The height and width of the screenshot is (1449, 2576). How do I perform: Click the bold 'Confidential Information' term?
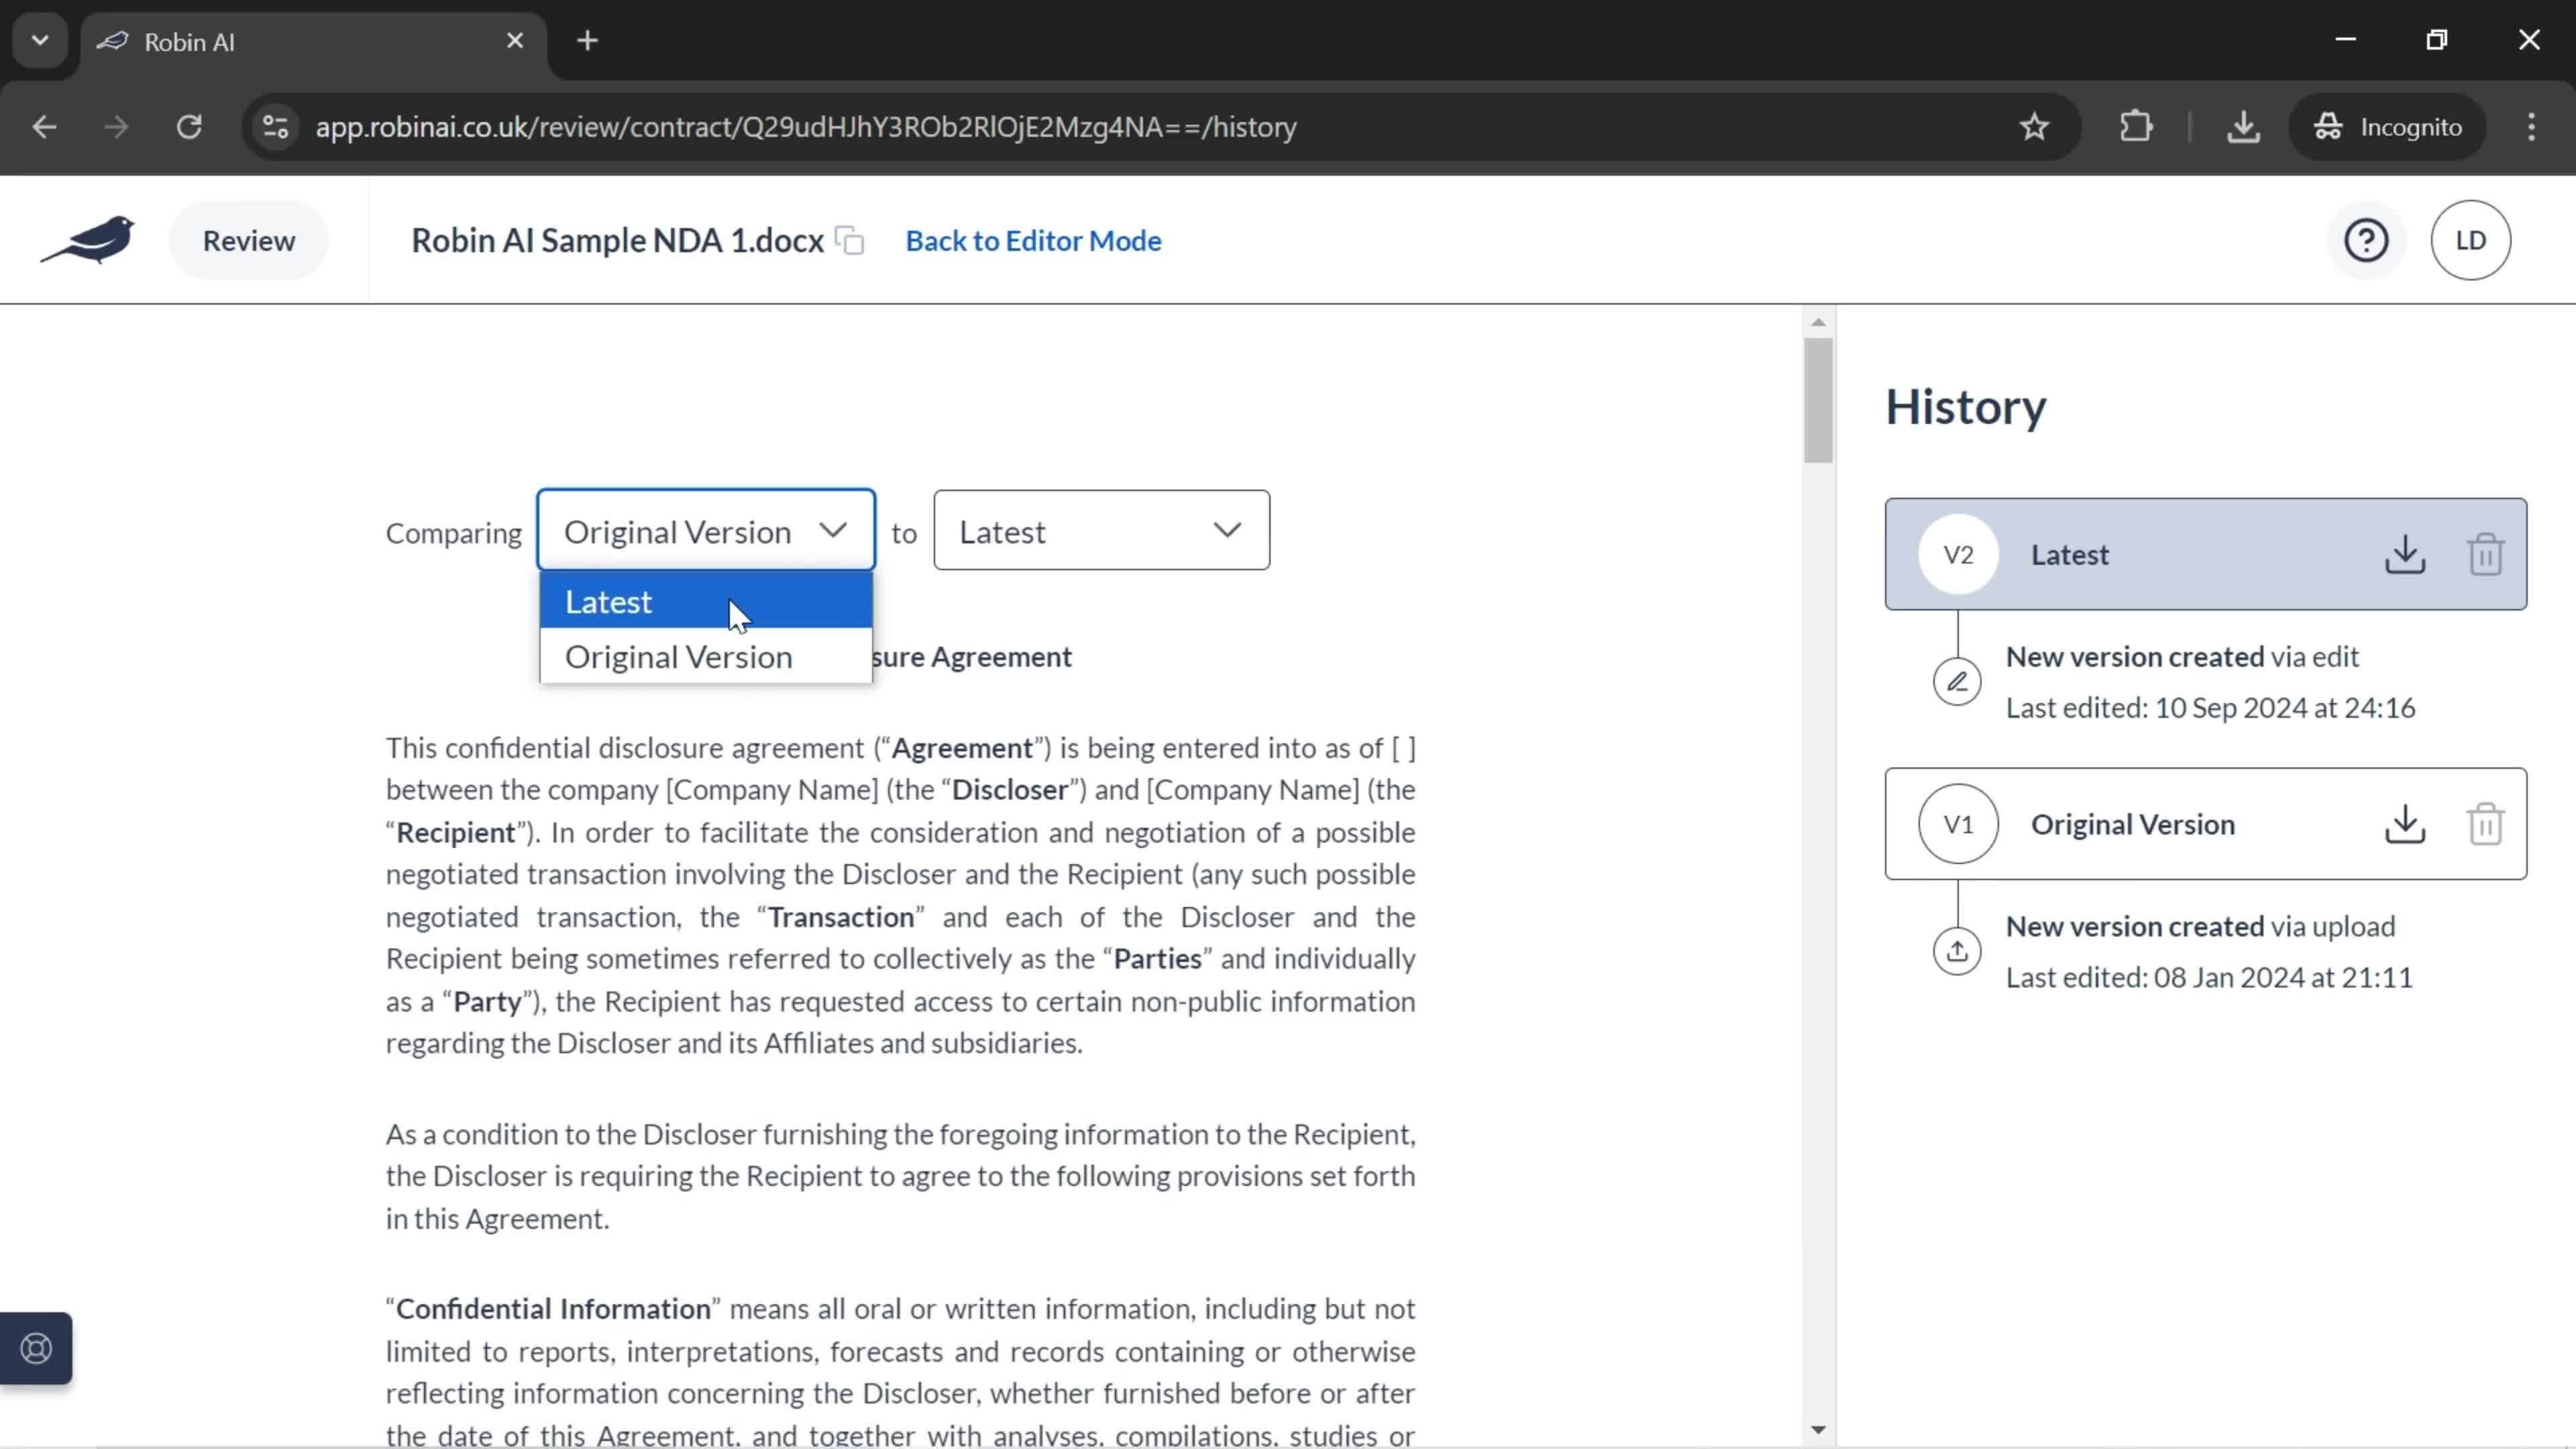(x=553, y=1309)
